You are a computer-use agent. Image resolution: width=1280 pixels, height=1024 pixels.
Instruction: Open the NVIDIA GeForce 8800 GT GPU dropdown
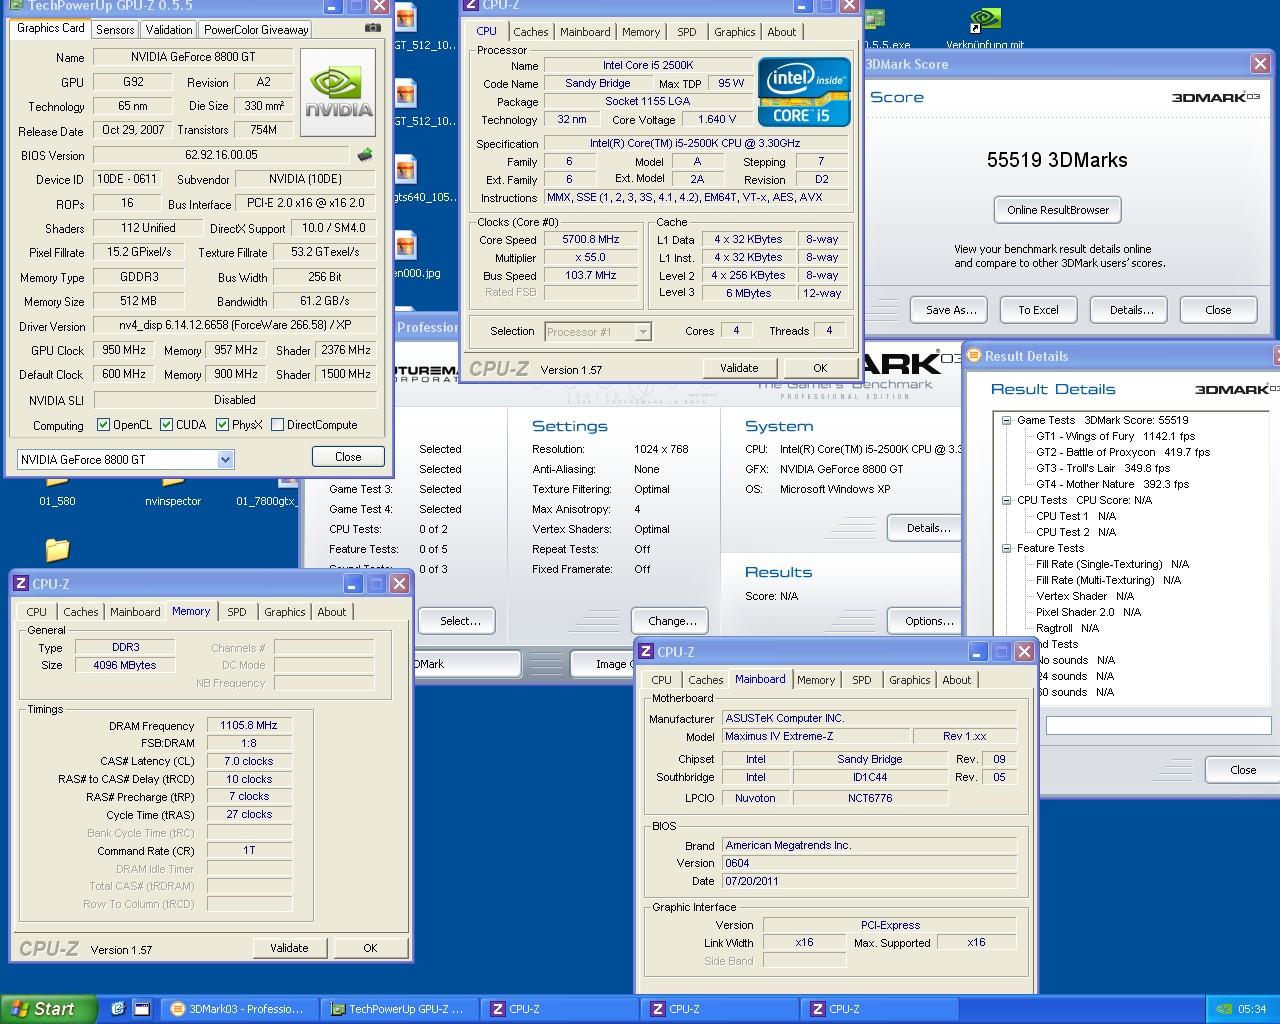[225, 460]
